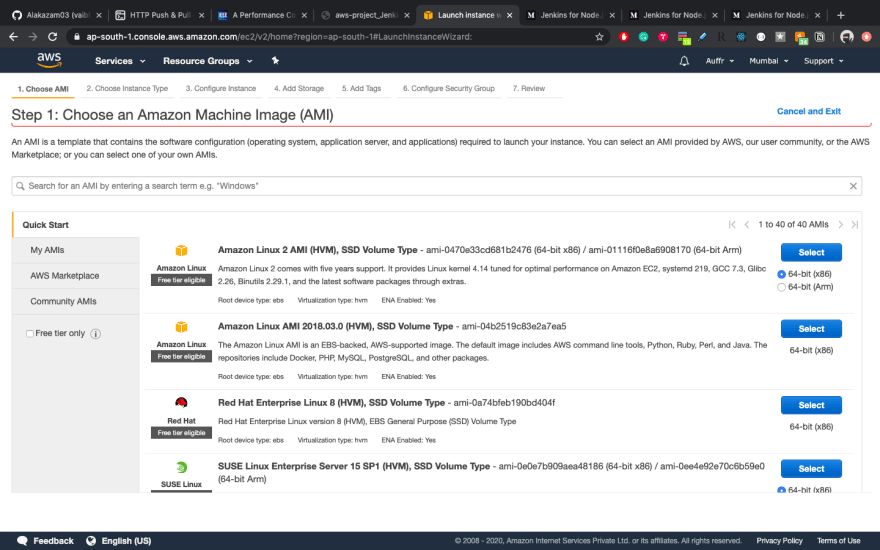Switch to the A Performance Co browser tab

pos(262,15)
